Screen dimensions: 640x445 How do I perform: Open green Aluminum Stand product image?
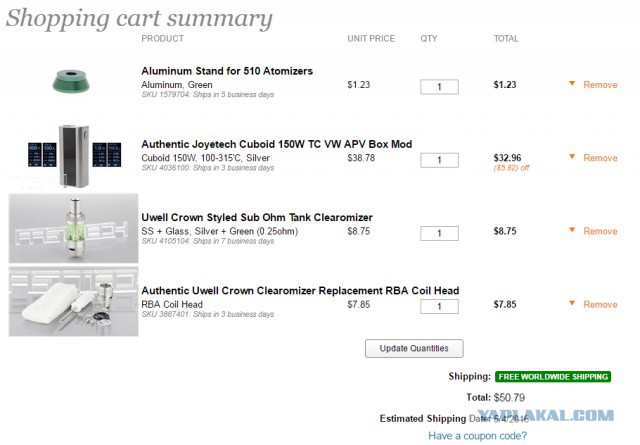tap(71, 81)
